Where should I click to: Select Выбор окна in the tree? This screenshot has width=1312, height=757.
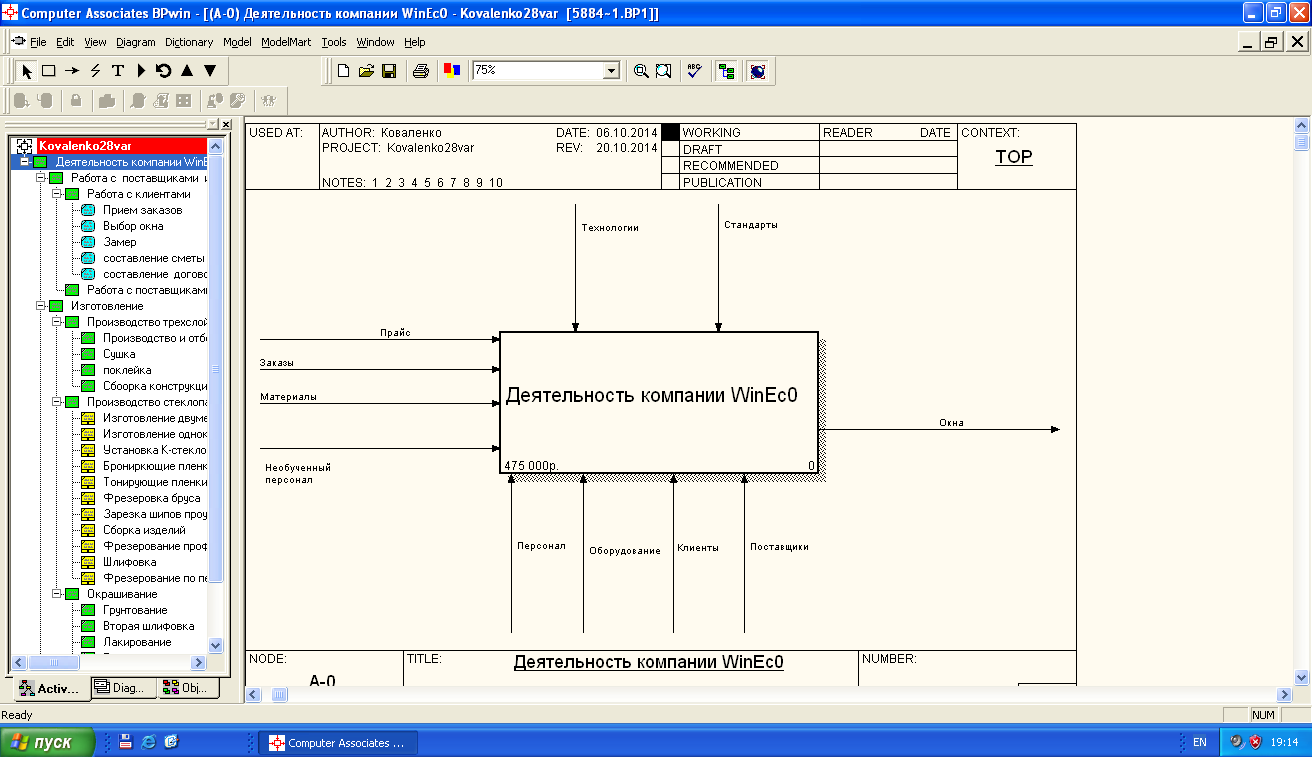coord(133,226)
